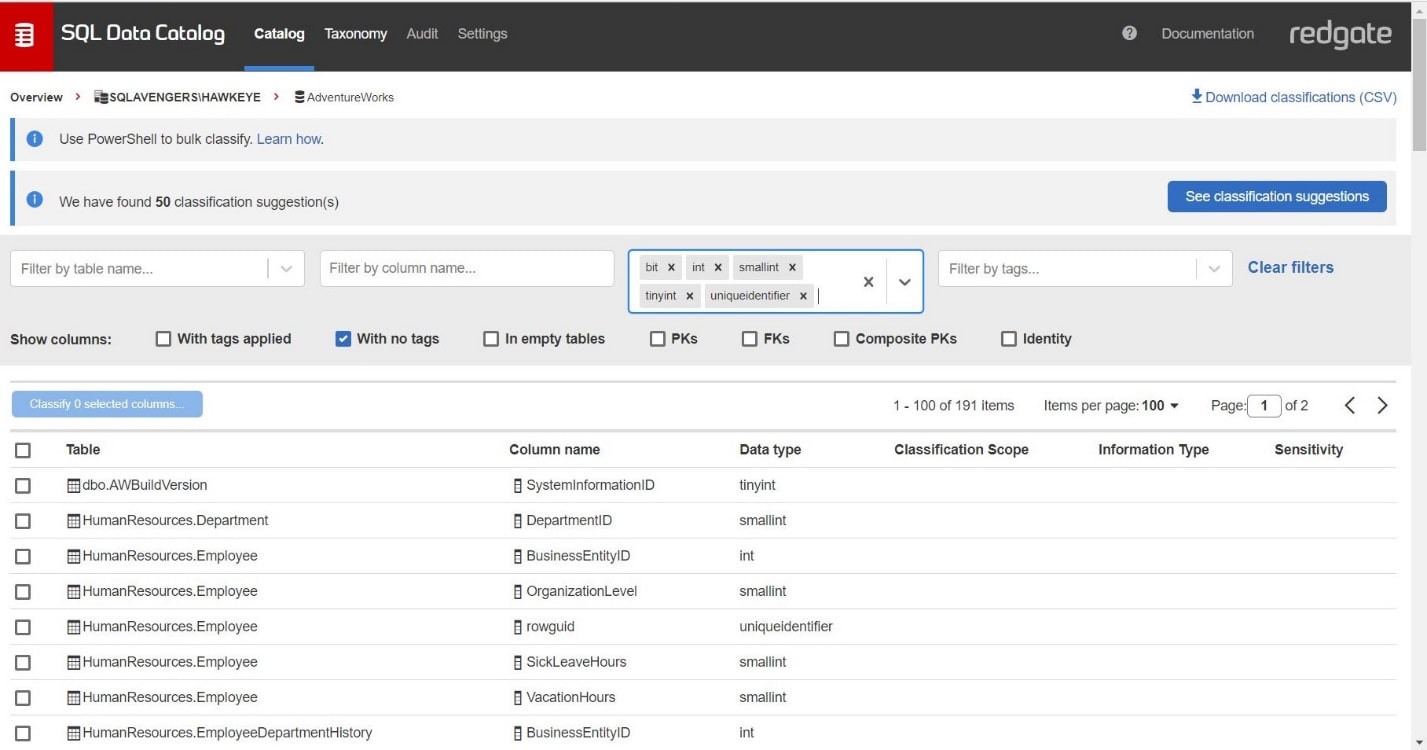The height and width of the screenshot is (750, 1427).
Task: Click See classification suggestions button
Action: pos(1277,197)
